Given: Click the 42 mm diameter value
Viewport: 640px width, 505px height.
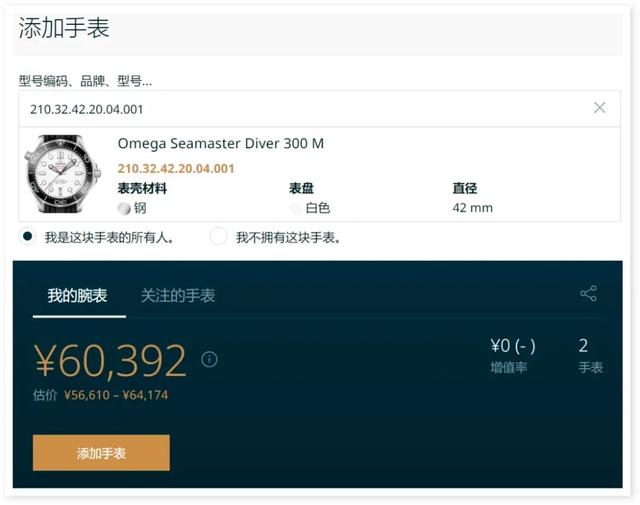Looking at the screenshot, I should (472, 208).
